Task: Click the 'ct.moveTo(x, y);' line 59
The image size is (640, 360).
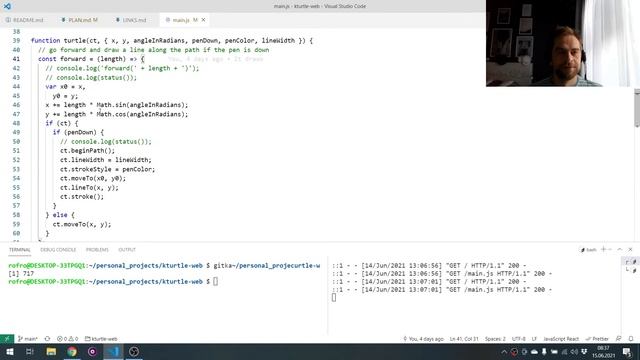Action: 82,224
